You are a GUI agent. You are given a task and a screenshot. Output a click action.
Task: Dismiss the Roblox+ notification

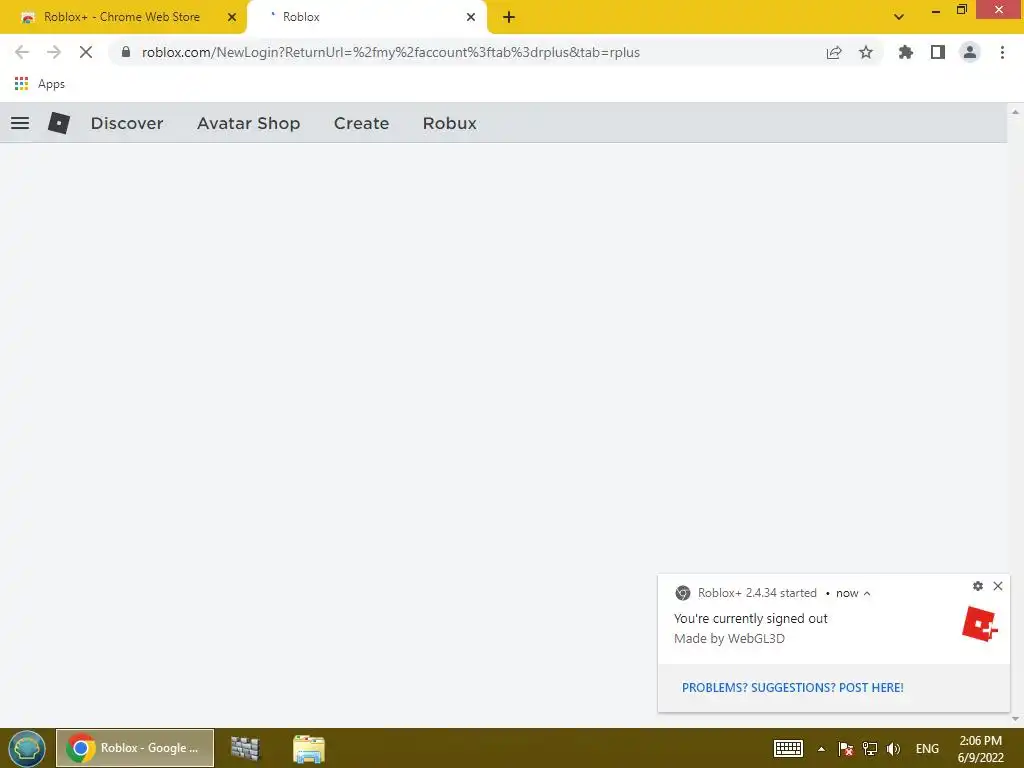998,586
